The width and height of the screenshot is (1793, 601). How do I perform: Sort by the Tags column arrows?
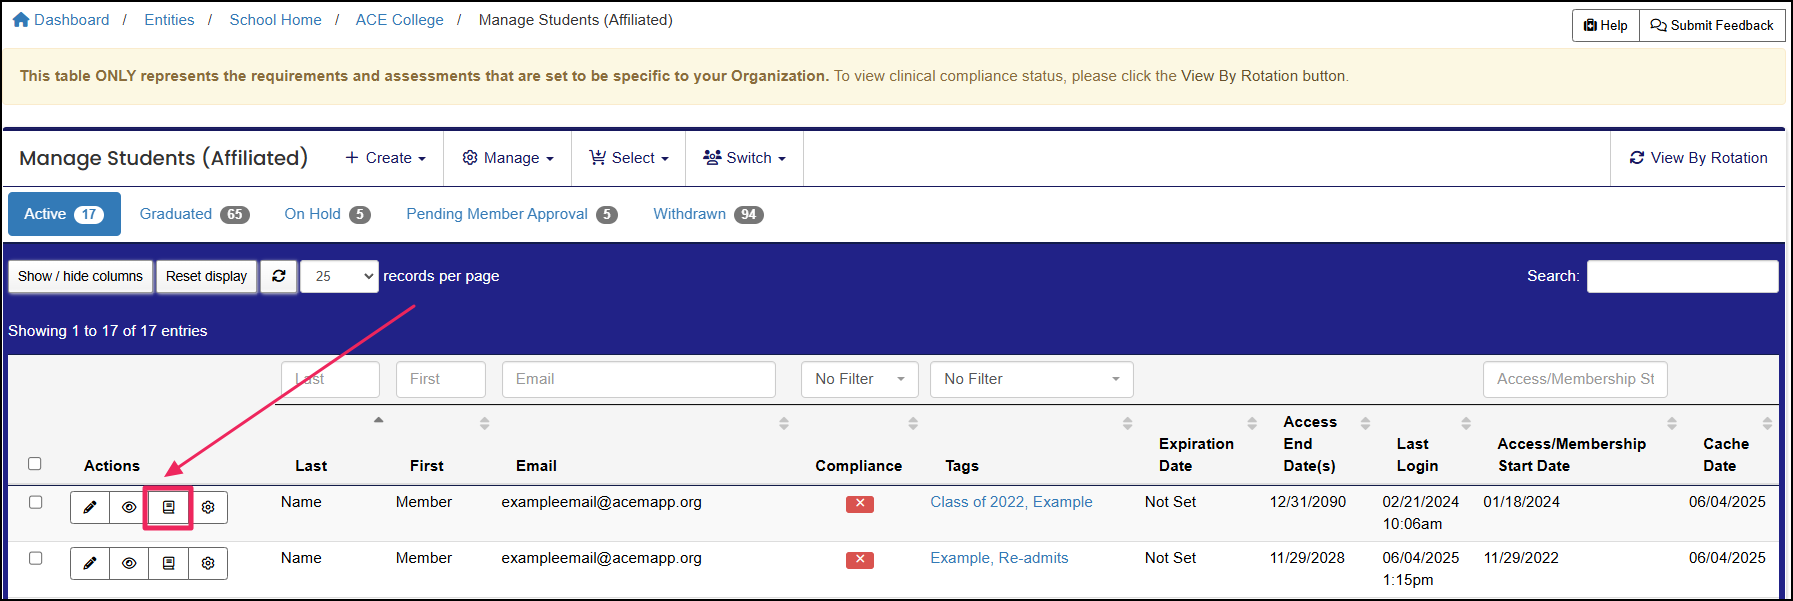pos(1127,423)
